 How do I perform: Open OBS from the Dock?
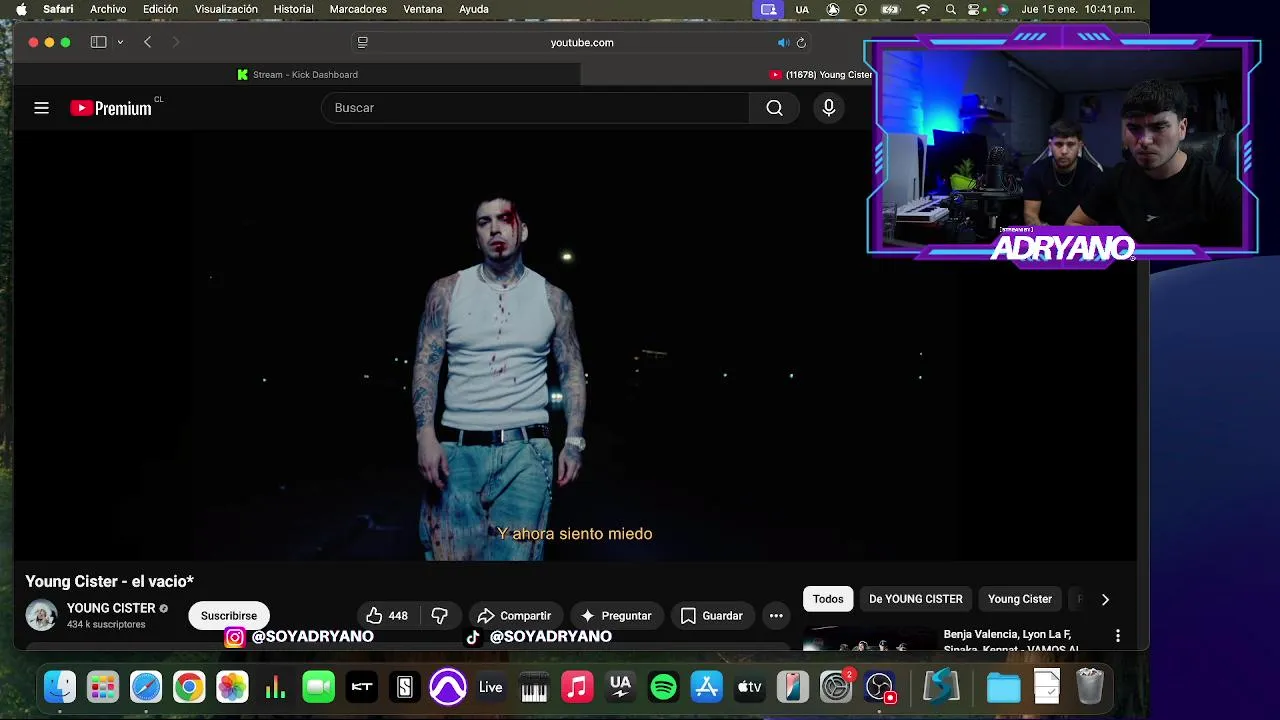880,687
